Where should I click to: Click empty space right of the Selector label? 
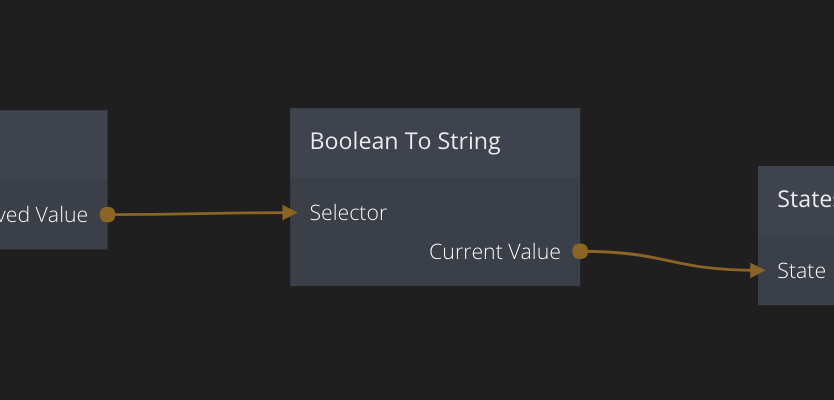tap(480, 212)
